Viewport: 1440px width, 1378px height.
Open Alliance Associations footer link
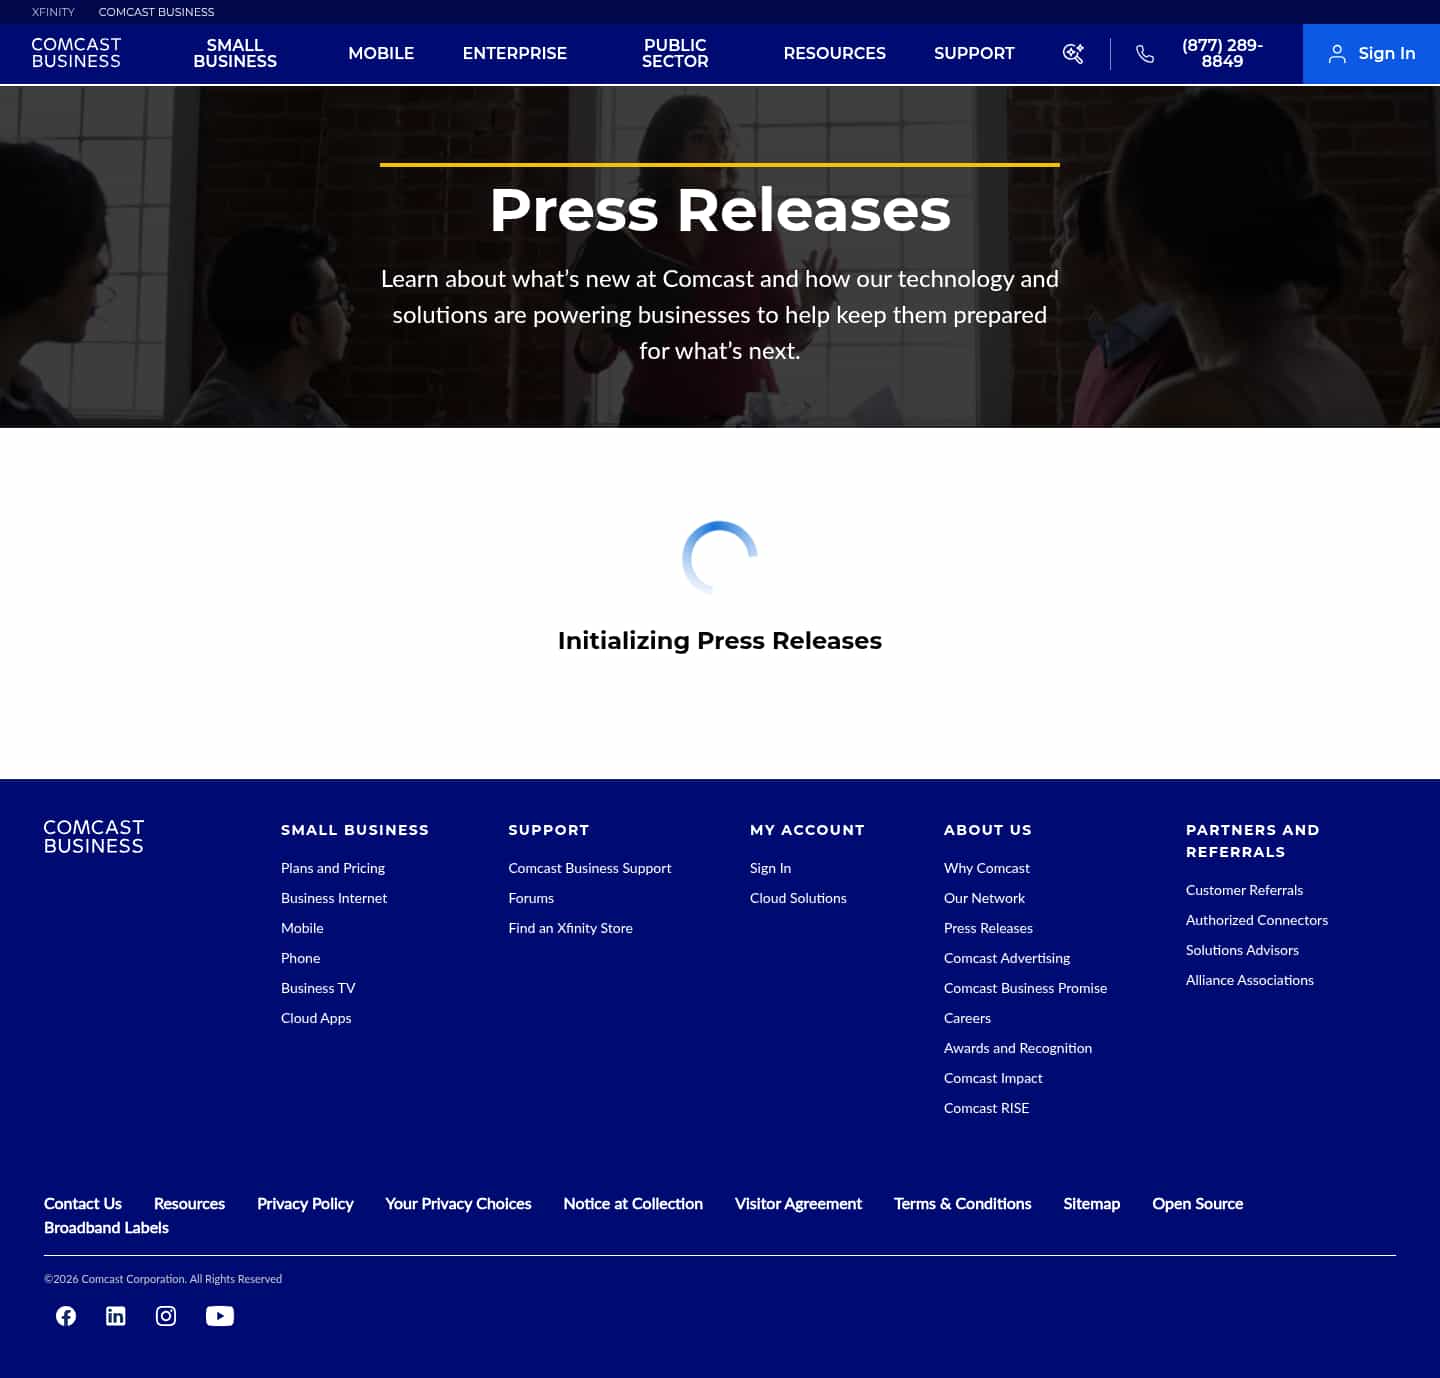coord(1250,980)
